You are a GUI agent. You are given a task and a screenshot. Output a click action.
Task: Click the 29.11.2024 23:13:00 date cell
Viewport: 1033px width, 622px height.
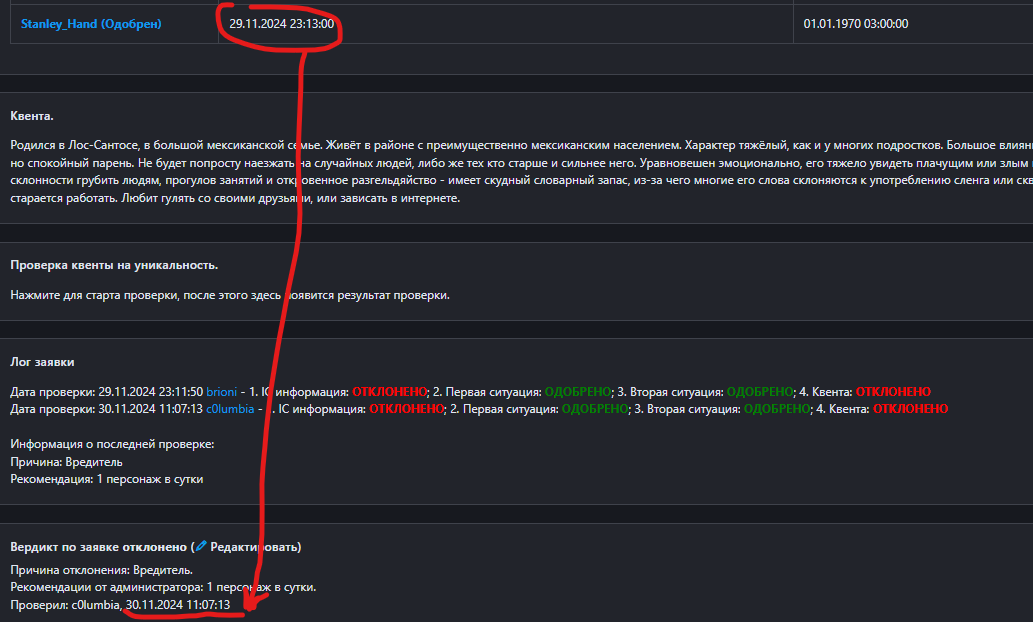click(281, 24)
